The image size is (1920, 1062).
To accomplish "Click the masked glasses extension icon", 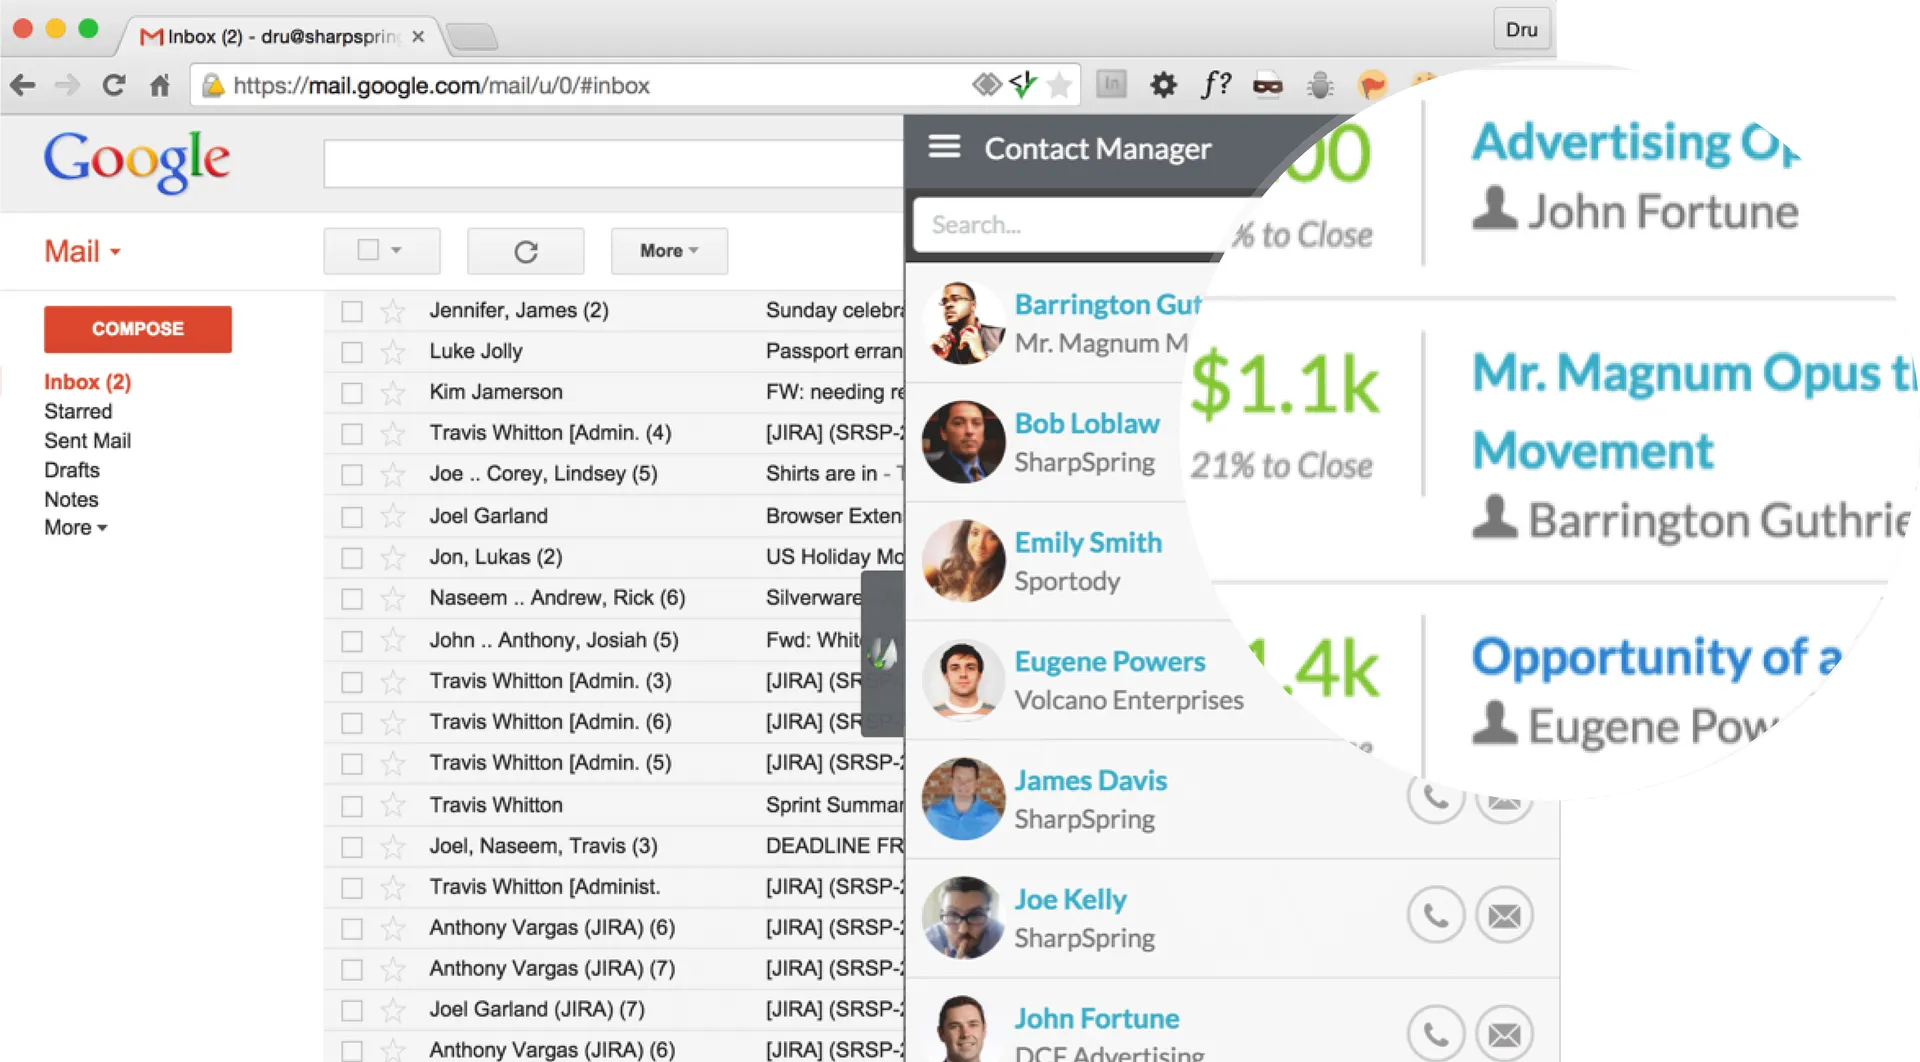I will [x=1268, y=86].
